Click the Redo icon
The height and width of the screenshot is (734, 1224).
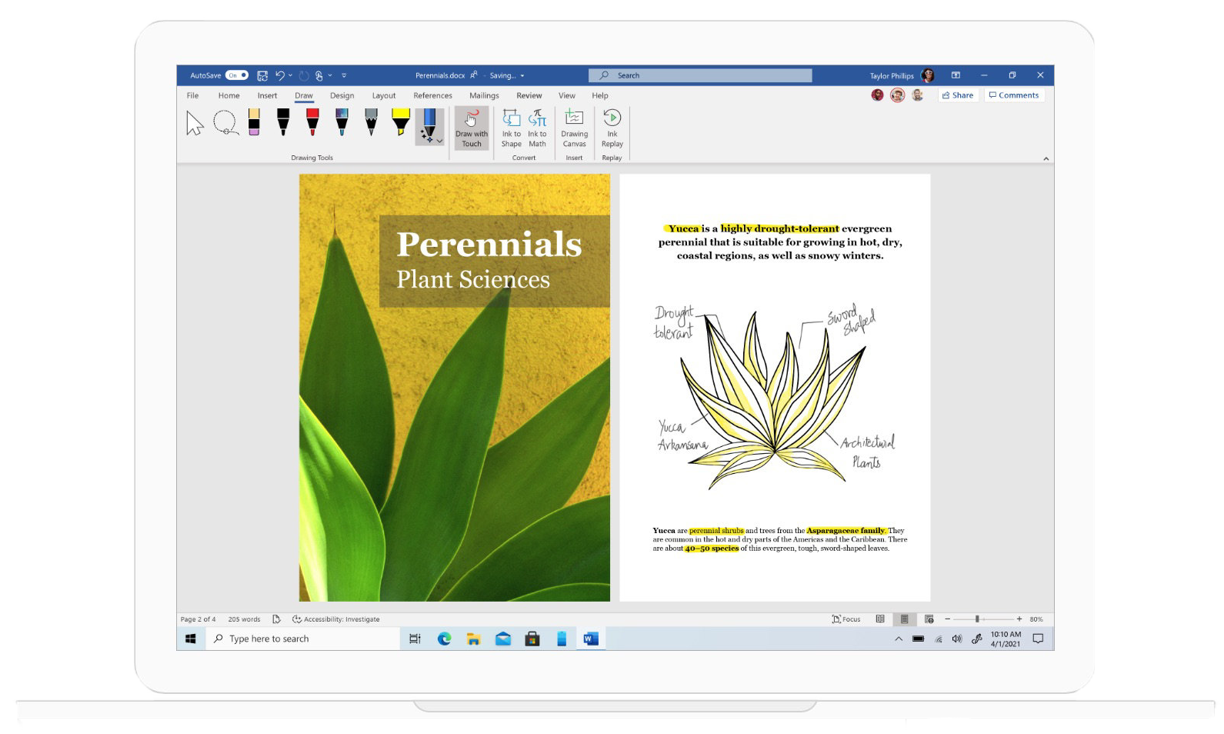304,75
